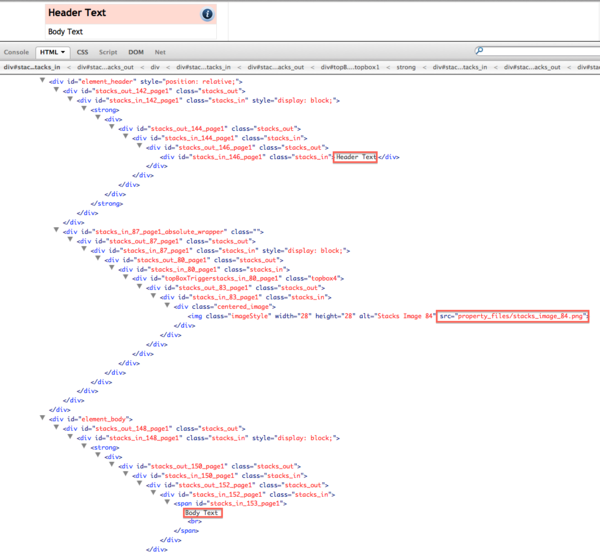Select first div#stac...tacks_in breadcrumb
This screenshot has width=600, height=556.
(32, 67)
